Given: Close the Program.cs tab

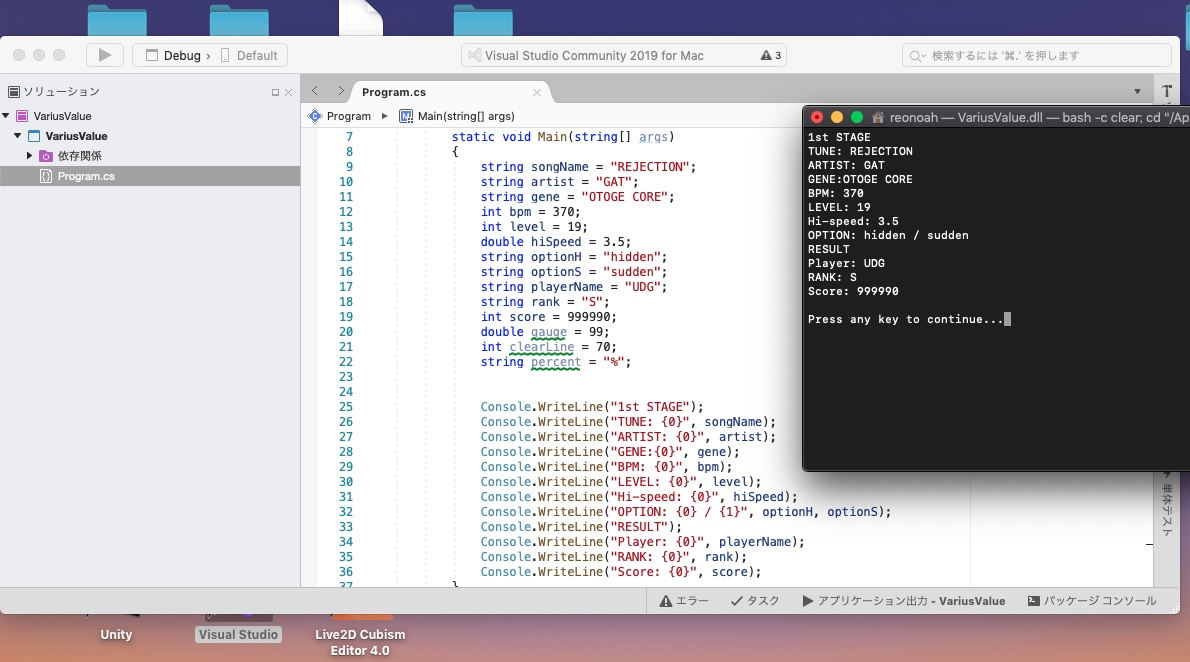Looking at the screenshot, I should (537, 92).
